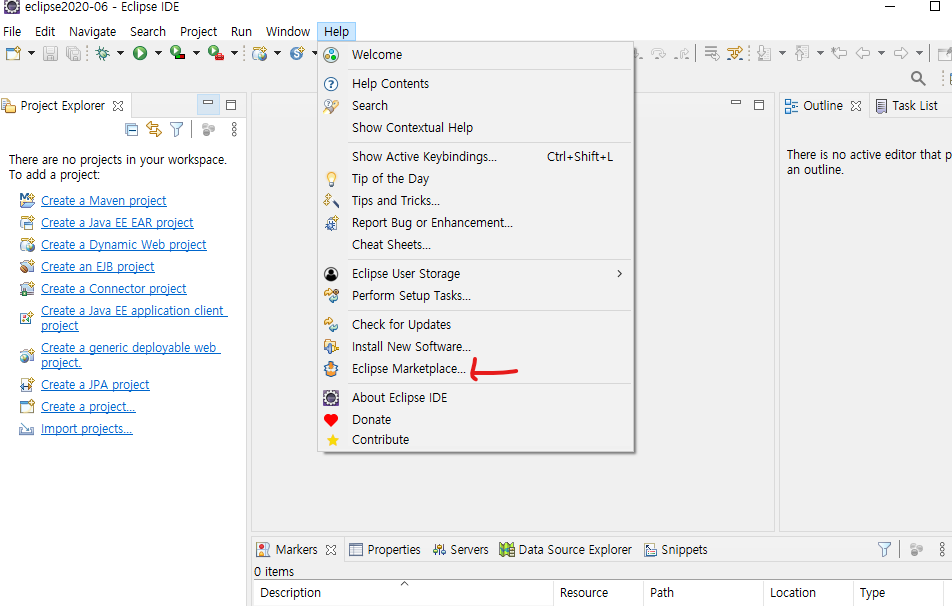The image size is (952, 606).
Task: Expand the Debug button dropdown arrow
Action: click(x=120, y=53)
